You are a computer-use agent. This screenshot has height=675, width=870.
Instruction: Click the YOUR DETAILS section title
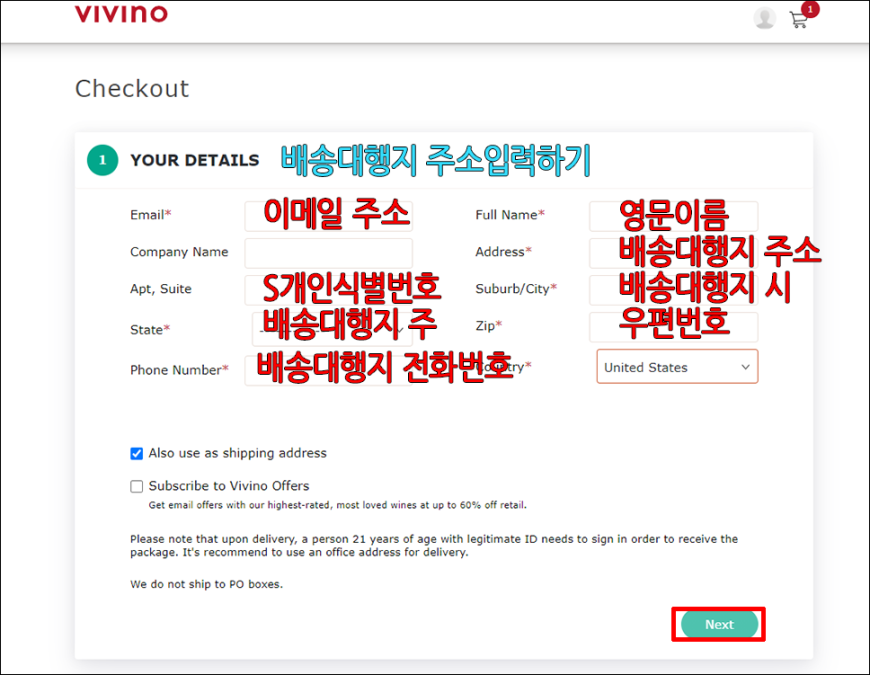point(195,160)
